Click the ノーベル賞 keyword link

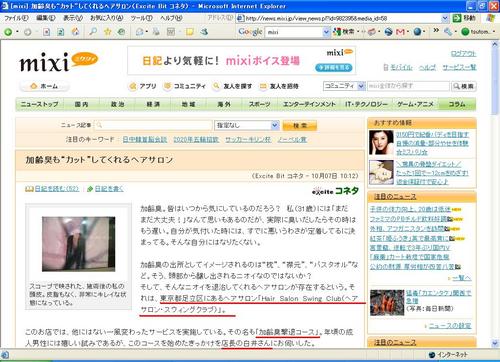click(292, 139)
